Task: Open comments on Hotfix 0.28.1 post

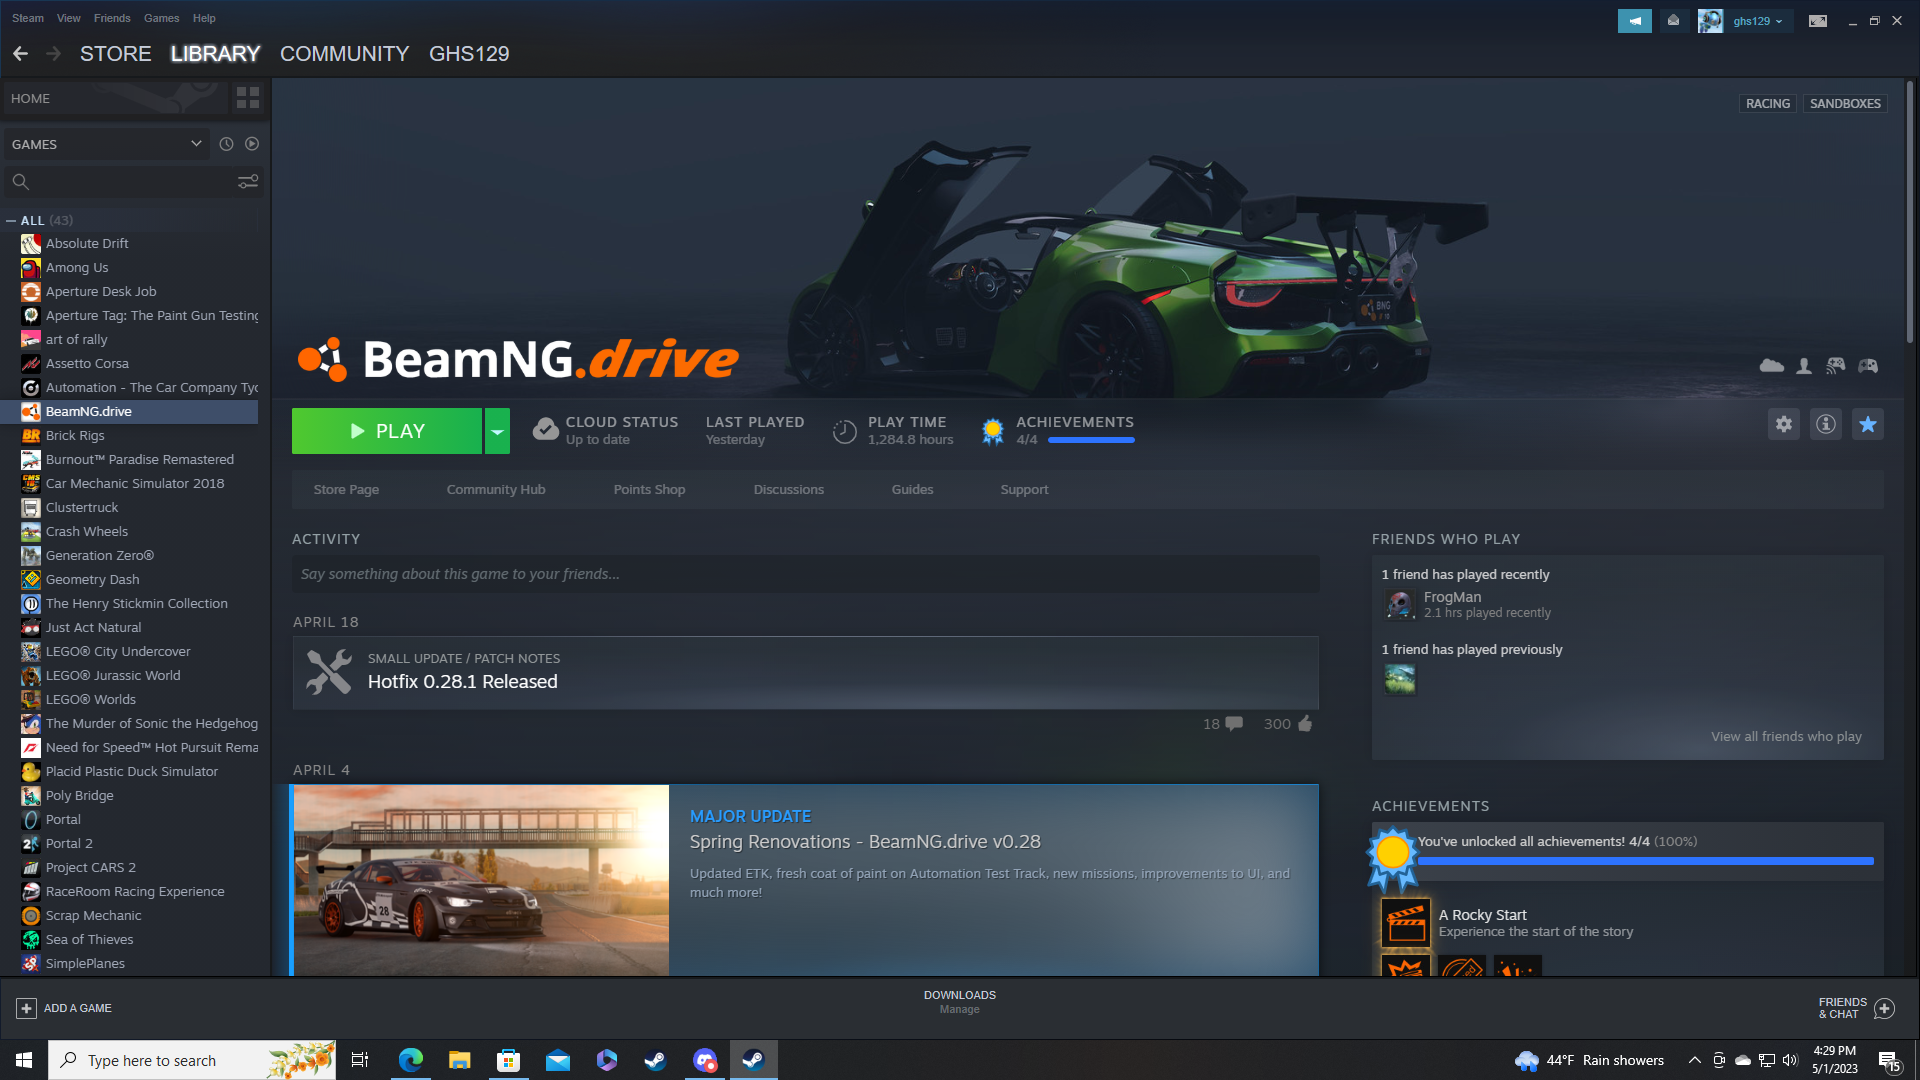Action: (x=1235, y=723)
